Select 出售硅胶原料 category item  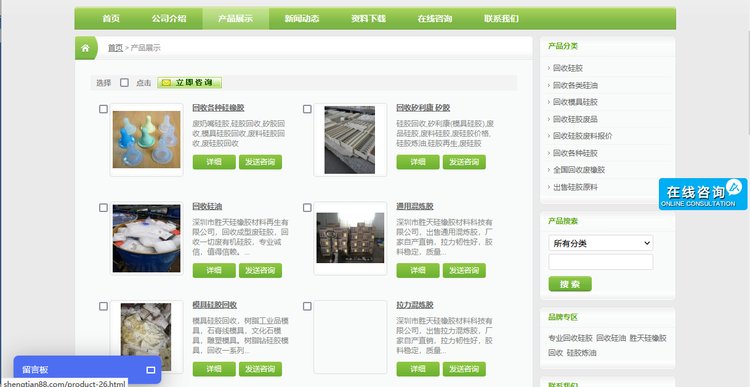pos(575,187)
